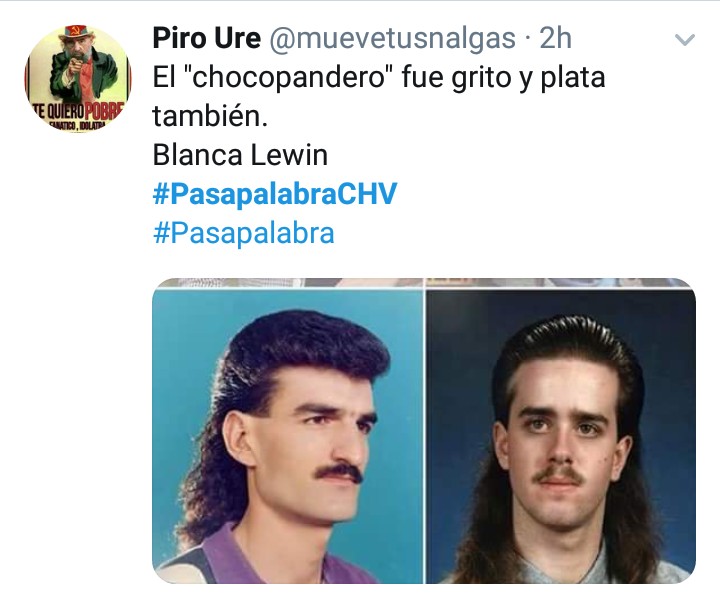View the left photo with teal background

[x=287, y=437]
